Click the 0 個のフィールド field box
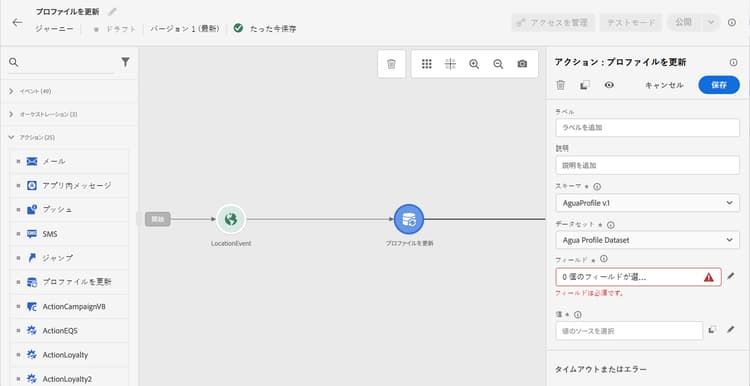 pos(639,277)
